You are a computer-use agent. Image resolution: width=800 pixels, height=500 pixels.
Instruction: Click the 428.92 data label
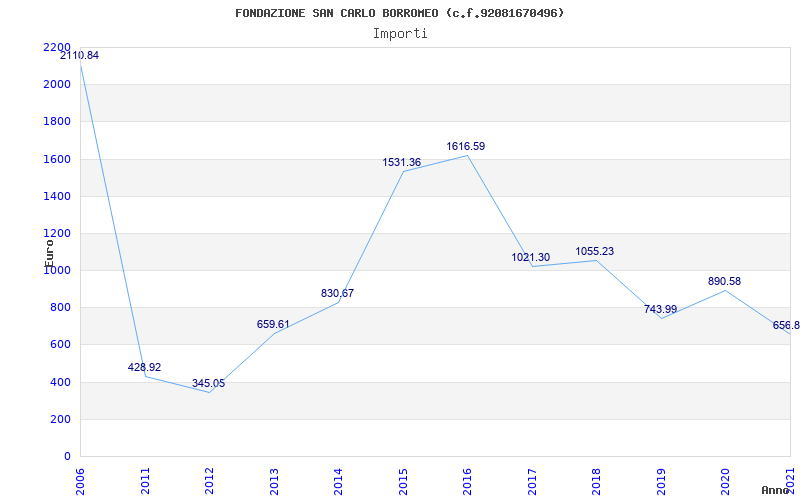click(x=144, y=367)
